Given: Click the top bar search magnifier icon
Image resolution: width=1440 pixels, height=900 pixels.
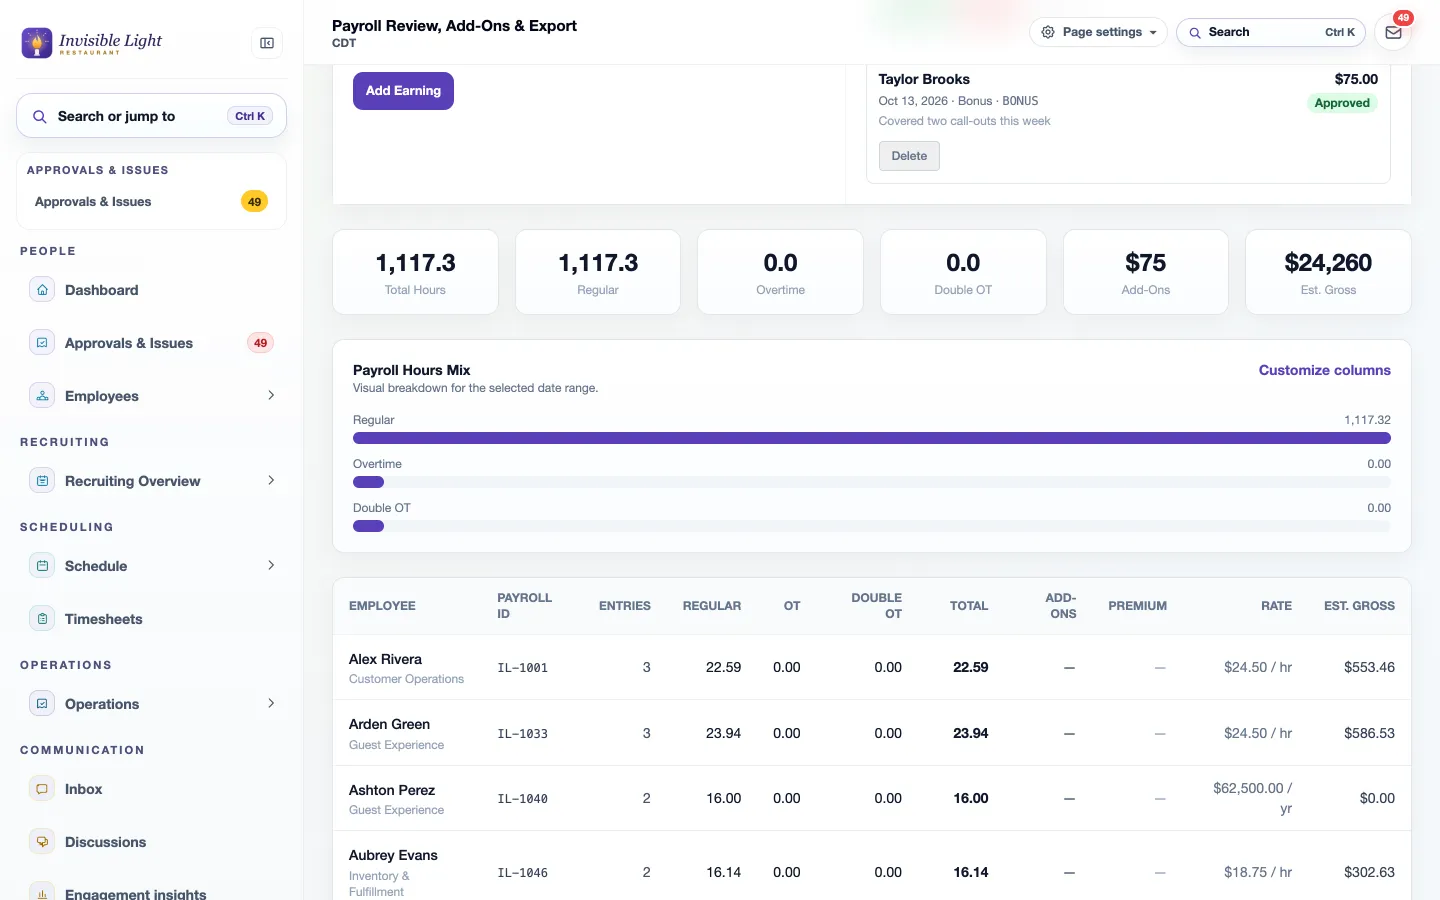Looking at the screenshot, I should [1195, 32].
